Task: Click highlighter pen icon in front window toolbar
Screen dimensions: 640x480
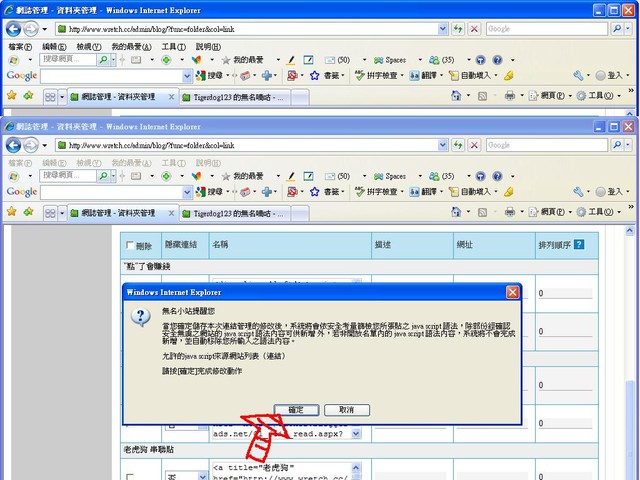Action: 290,176
